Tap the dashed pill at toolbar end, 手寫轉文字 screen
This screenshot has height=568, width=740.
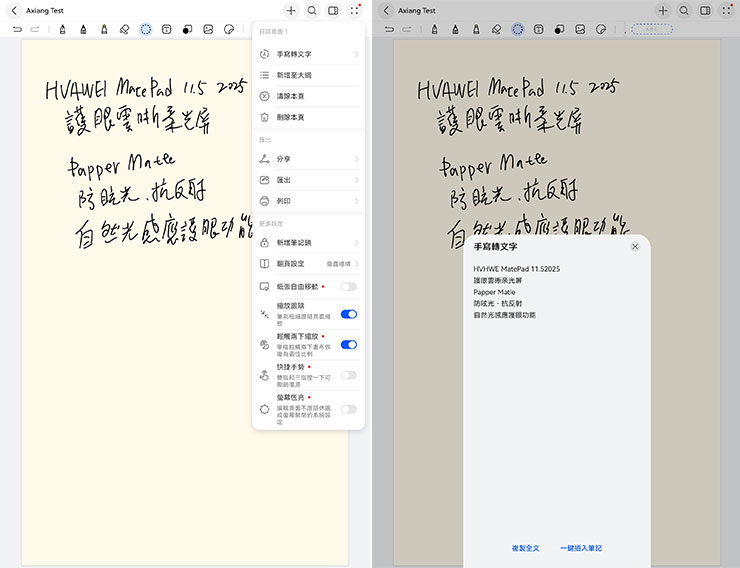point(652,29)
